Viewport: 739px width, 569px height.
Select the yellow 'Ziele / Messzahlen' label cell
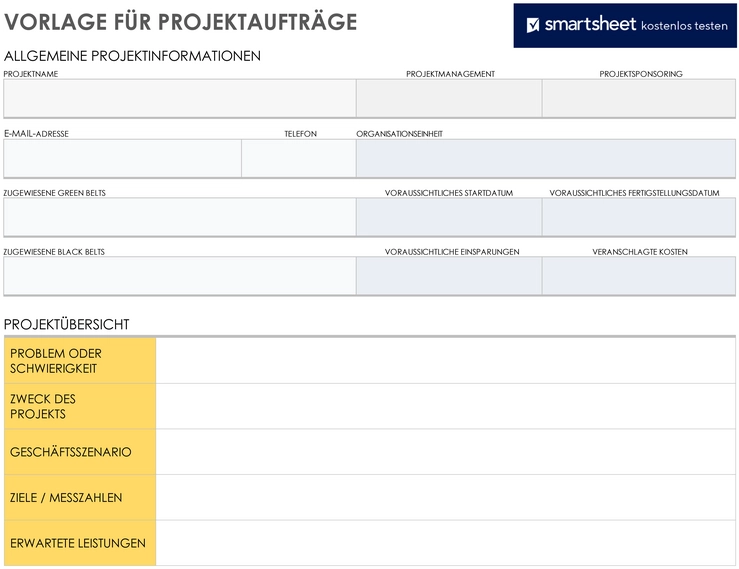[x=80, y=497]
